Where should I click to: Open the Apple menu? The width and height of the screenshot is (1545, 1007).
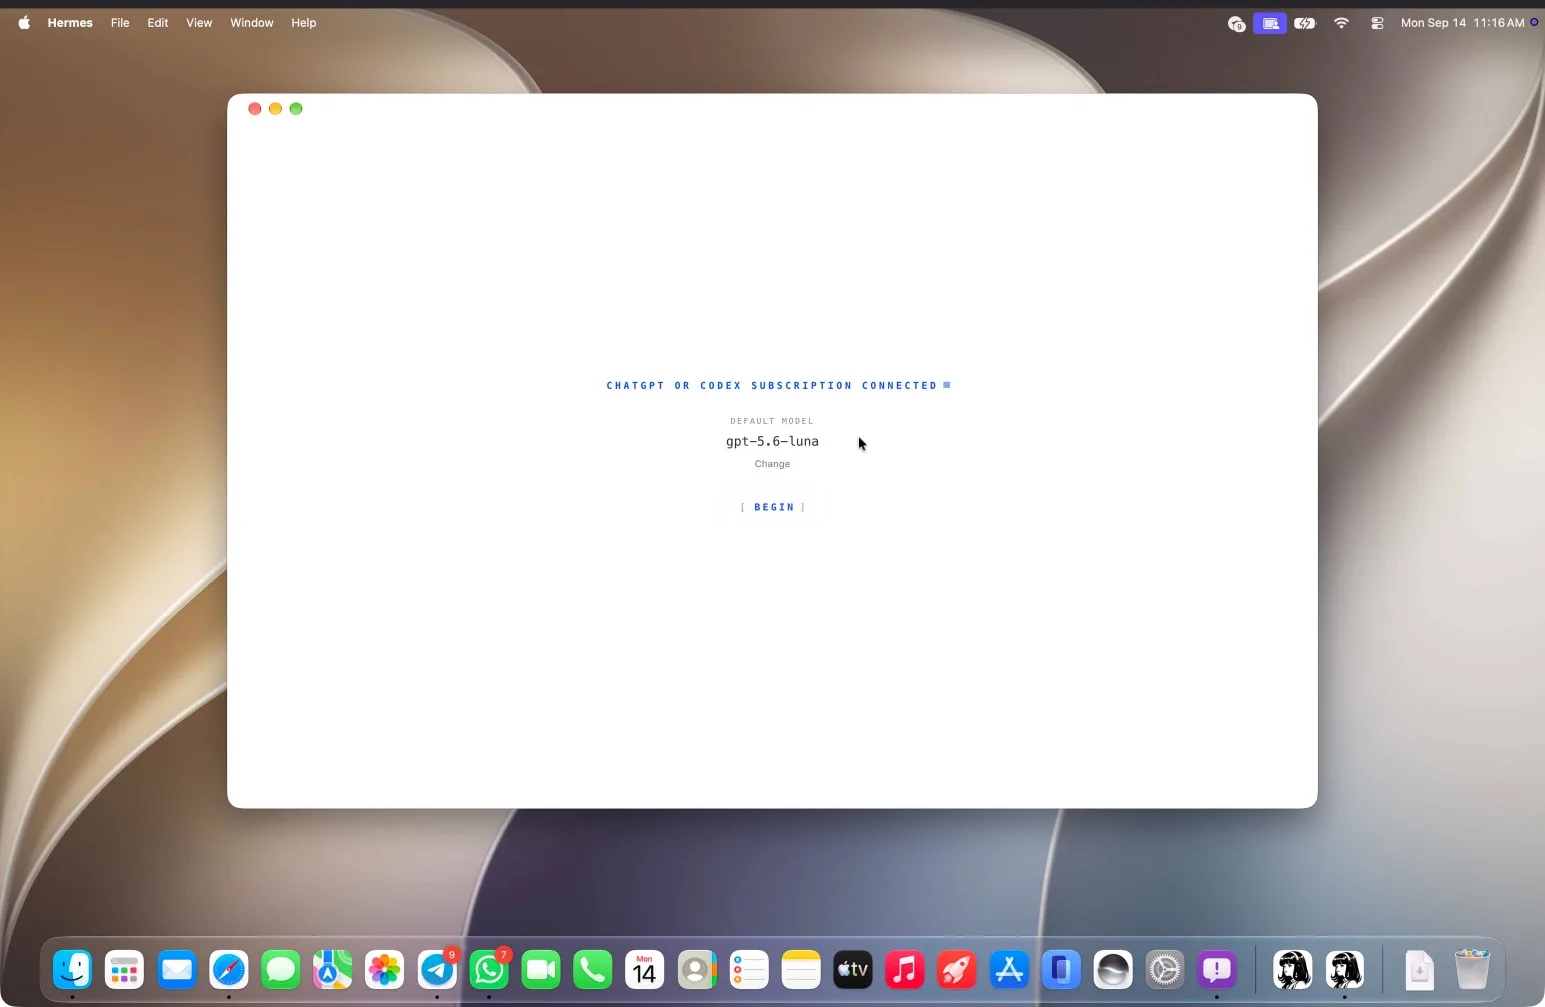pyautogui.click(x=24, y=23)
